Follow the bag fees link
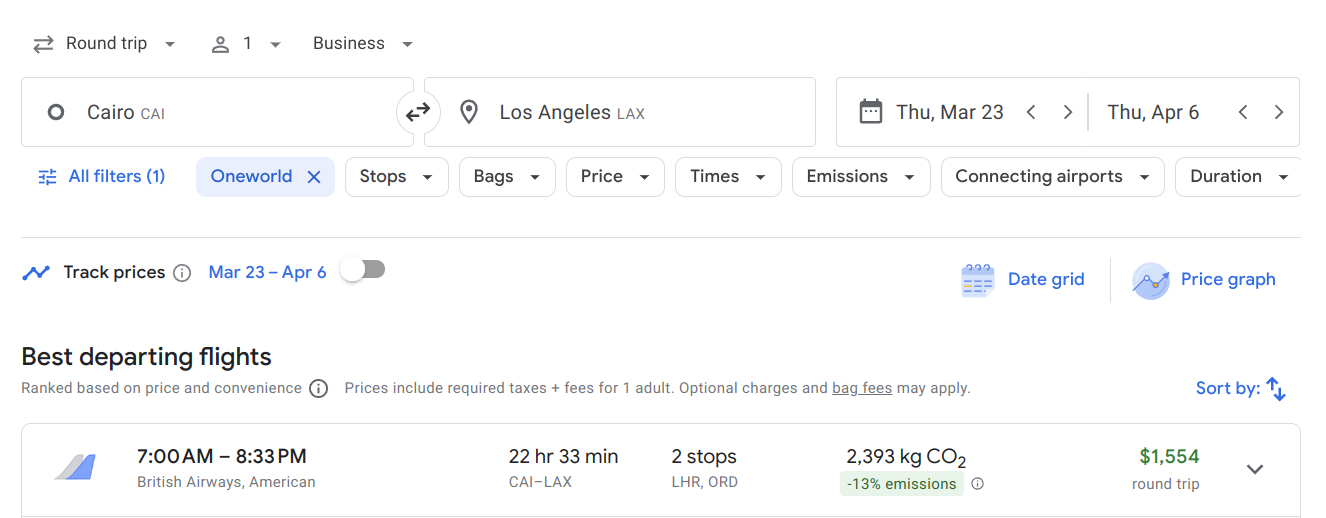Image resolution: width=1326 pixels, height=518 pixels. [861, 388]
